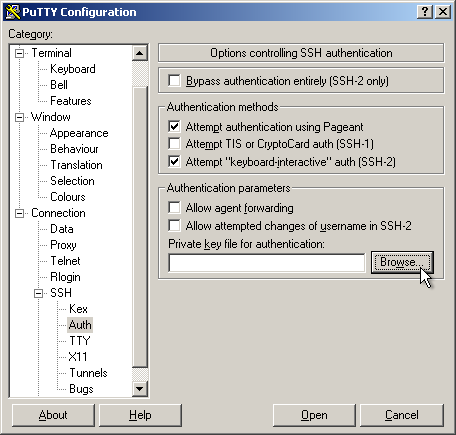This screenshot has width=456, height=435.
Task: Open the Proxy settings category
Action: click(63, 245)
